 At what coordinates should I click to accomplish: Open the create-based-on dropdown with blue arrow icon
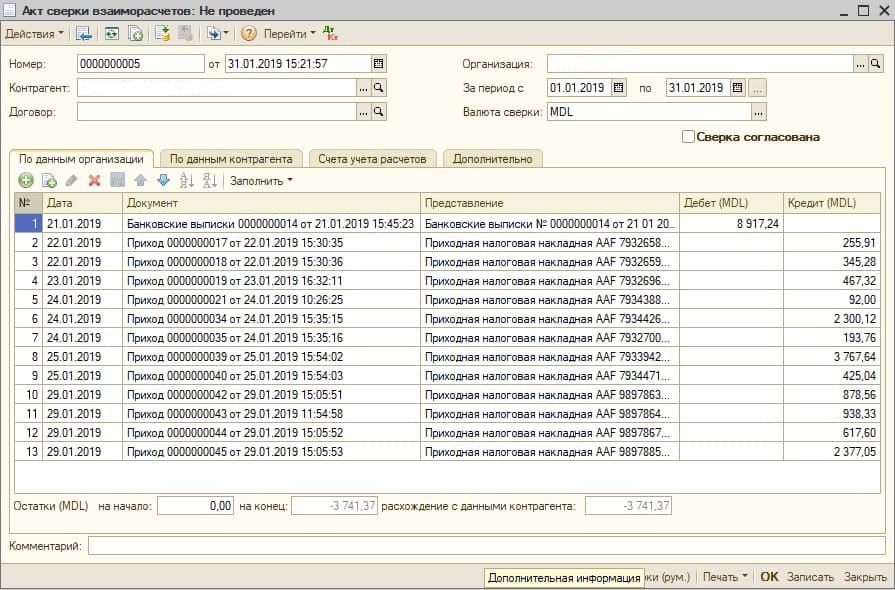[x=217, y=34]
